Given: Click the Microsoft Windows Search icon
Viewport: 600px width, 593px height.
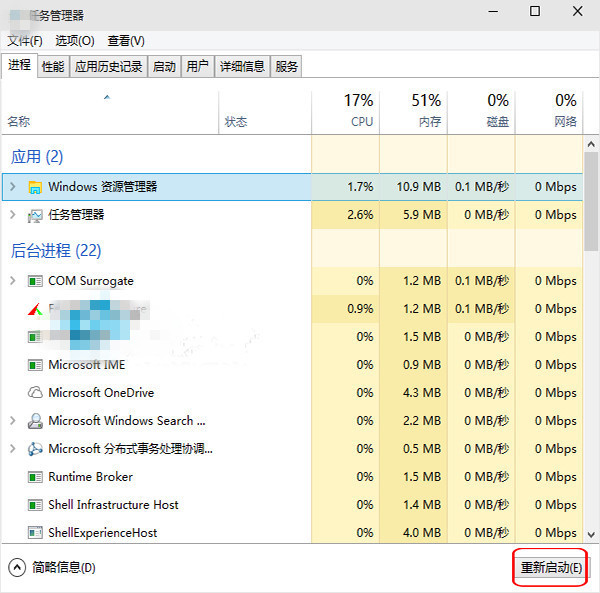Looking at the screenshot, I should [35, 421].
